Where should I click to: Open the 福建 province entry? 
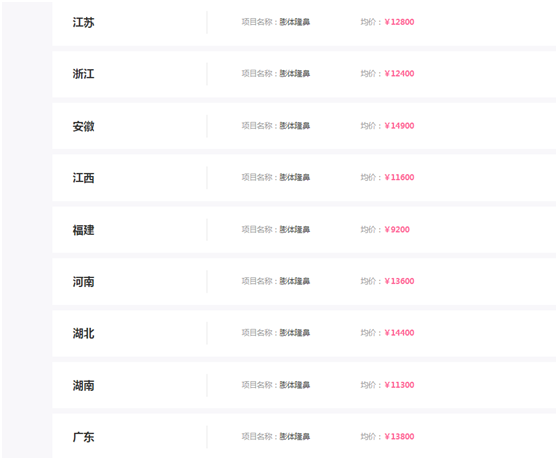[x=84, y=230]
